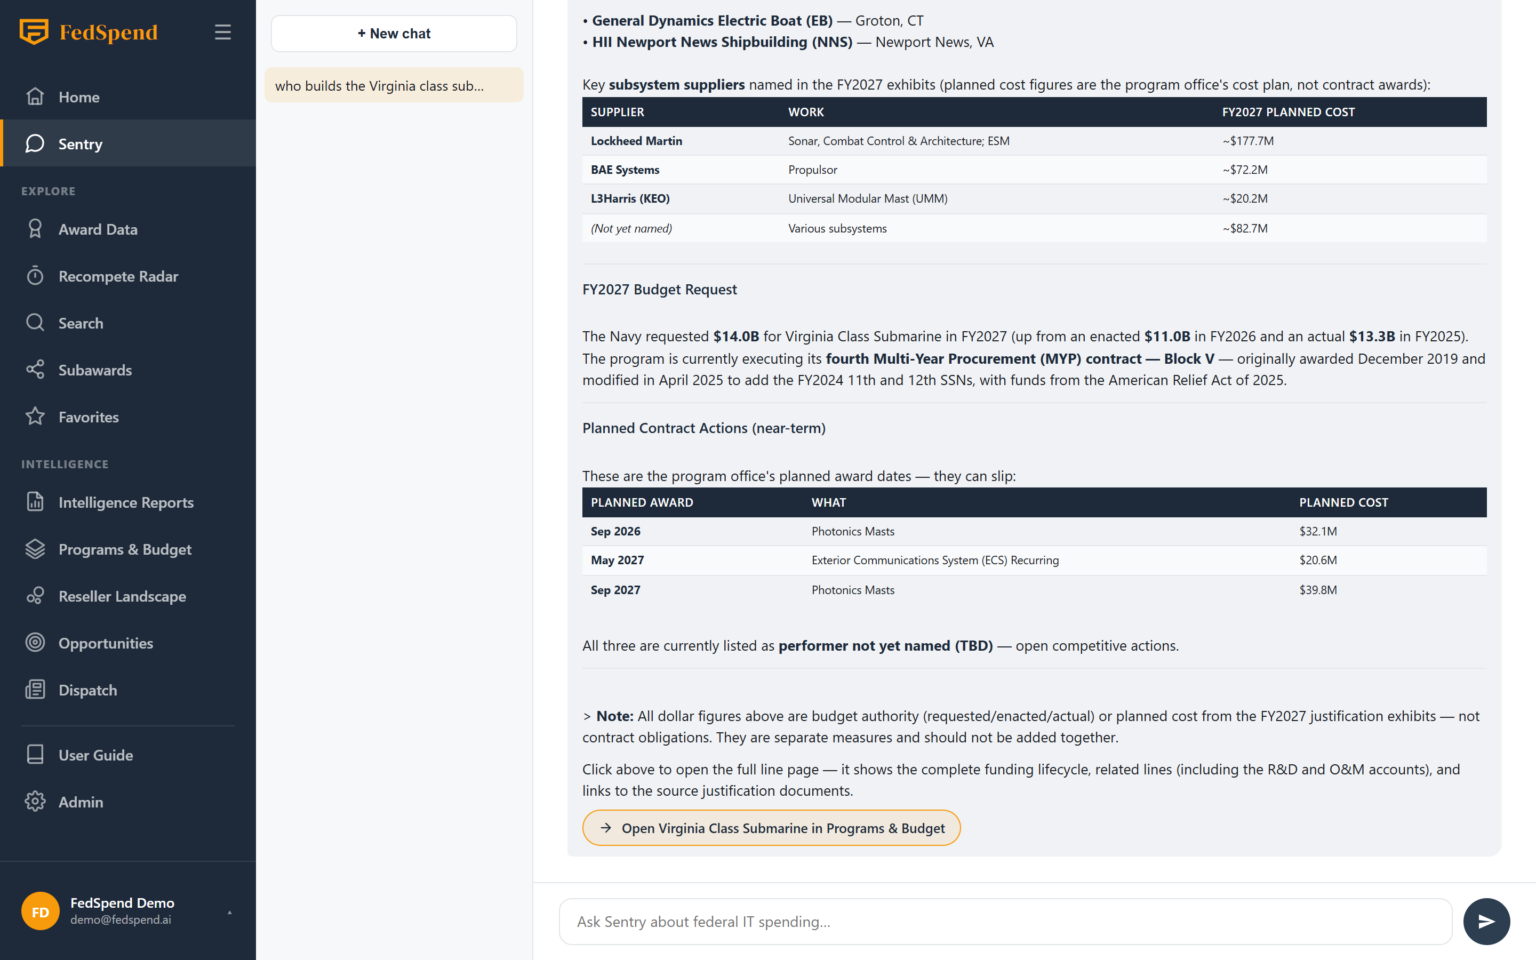The height and width of the screenshot is (960, 1536).
Task: Open the Home menu item
Action: click(128, 97)
